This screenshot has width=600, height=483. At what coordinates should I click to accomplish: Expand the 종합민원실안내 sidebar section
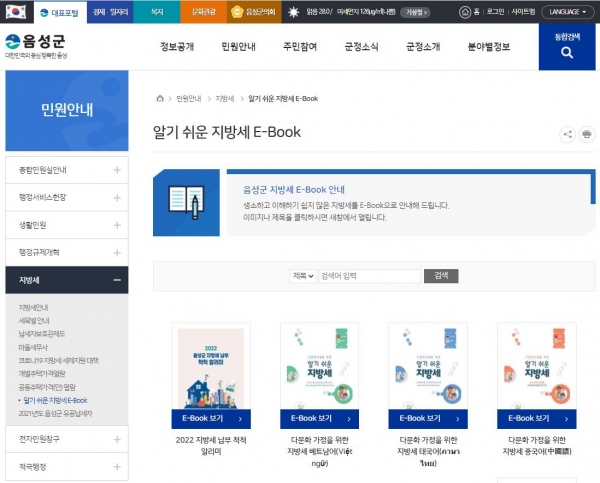tap(117, 169)
